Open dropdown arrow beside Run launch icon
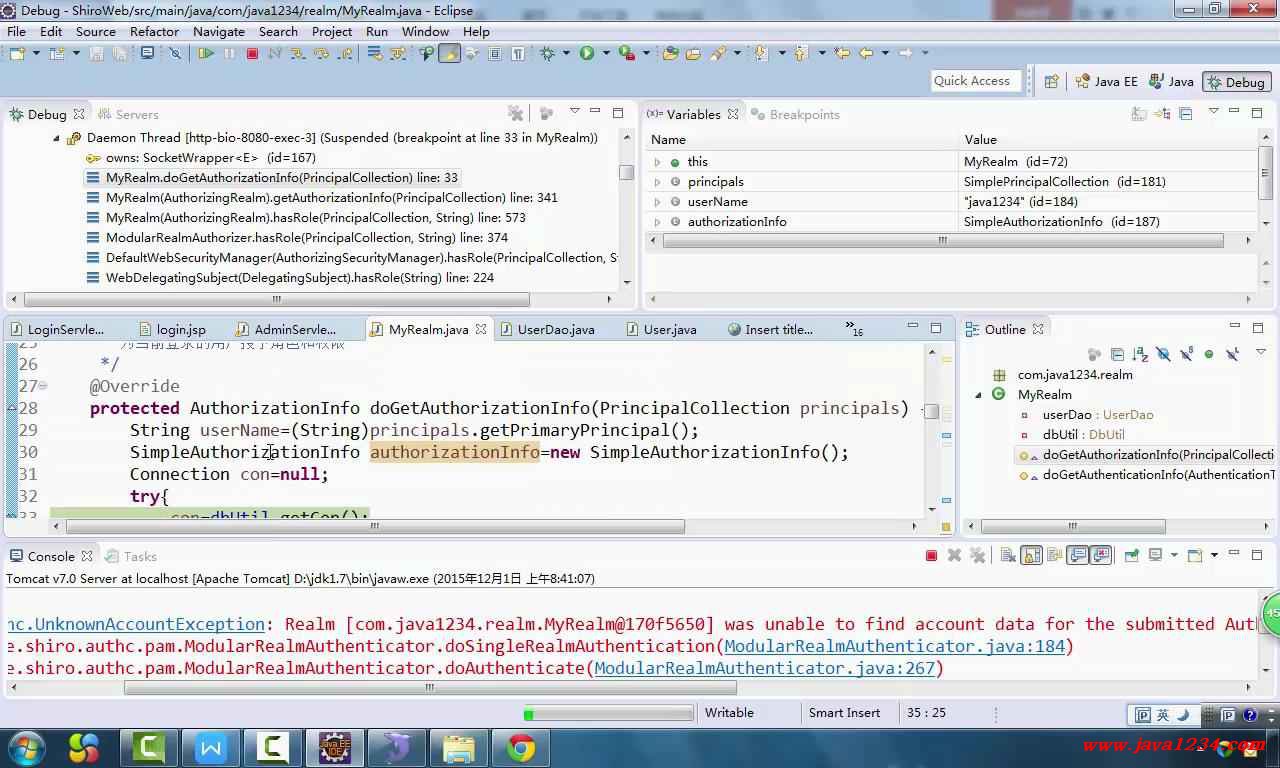The image size is (1280, 768). pos(606,53)
